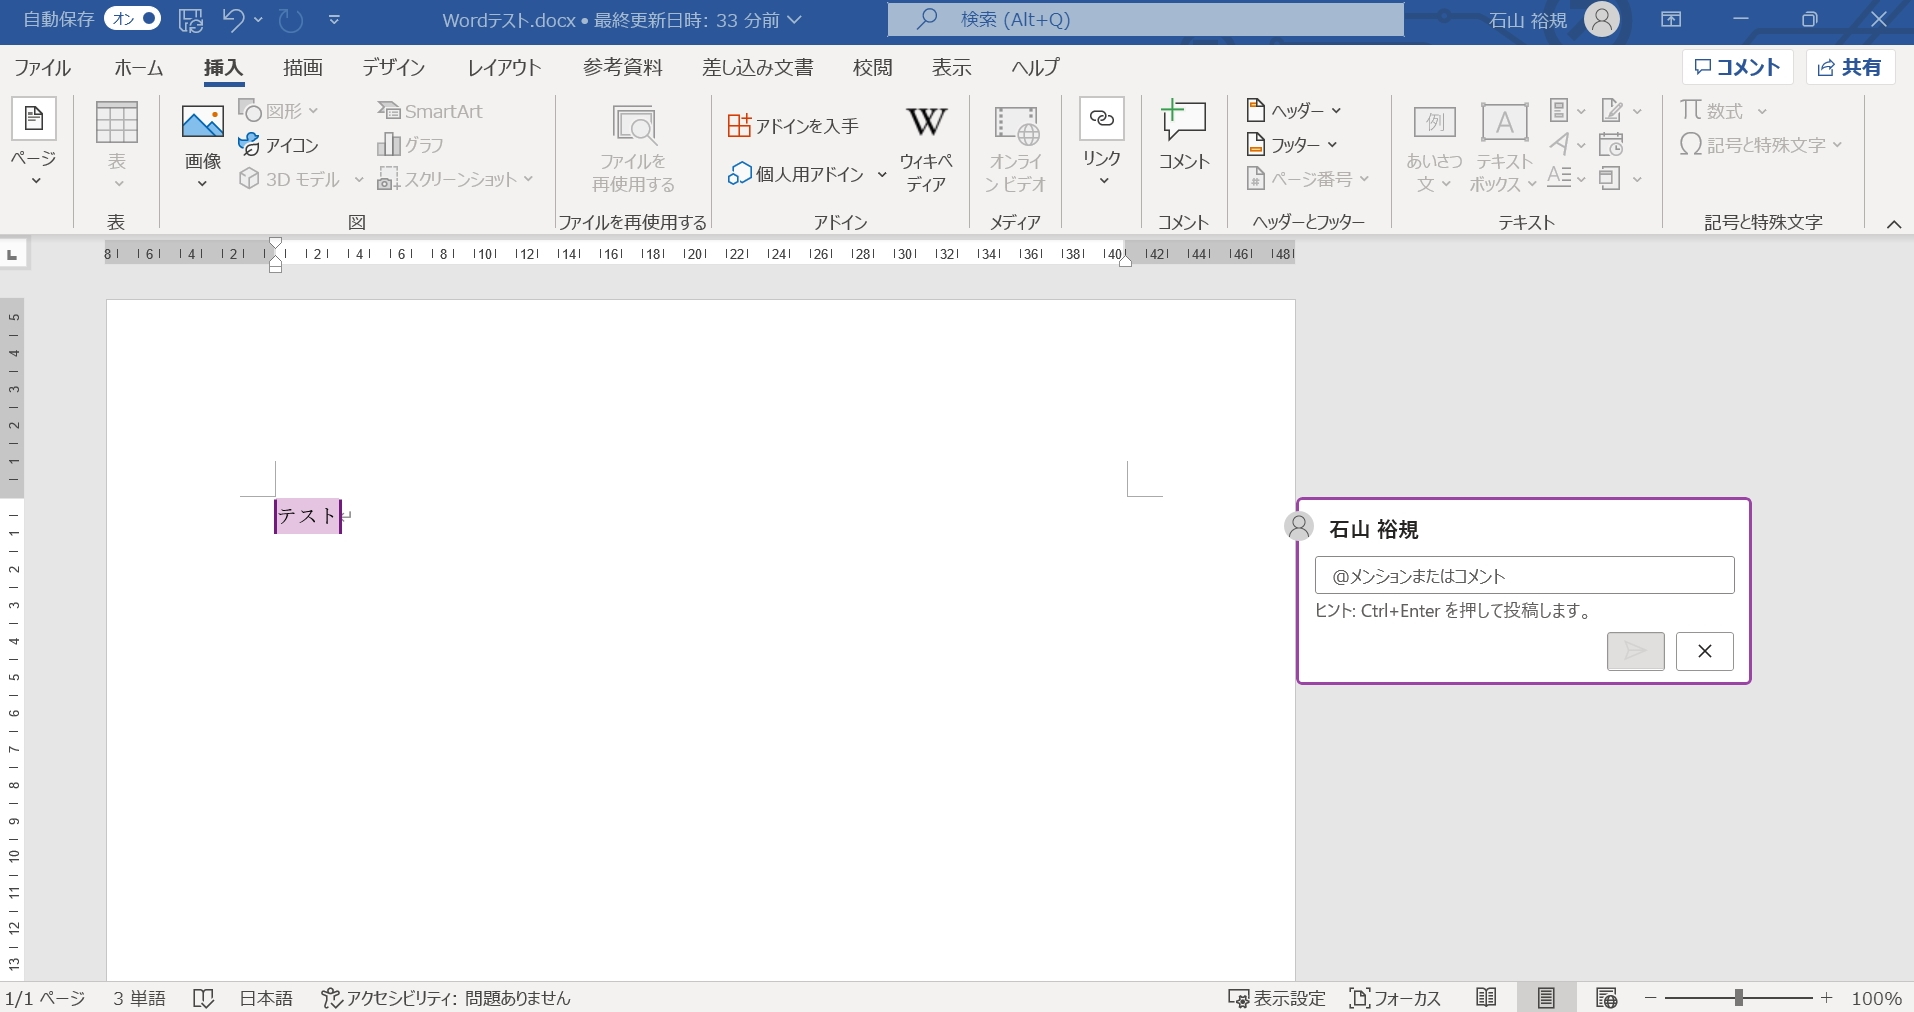Open the Drop Cap options
Screen dimensions: 1914x1012
1567,179
